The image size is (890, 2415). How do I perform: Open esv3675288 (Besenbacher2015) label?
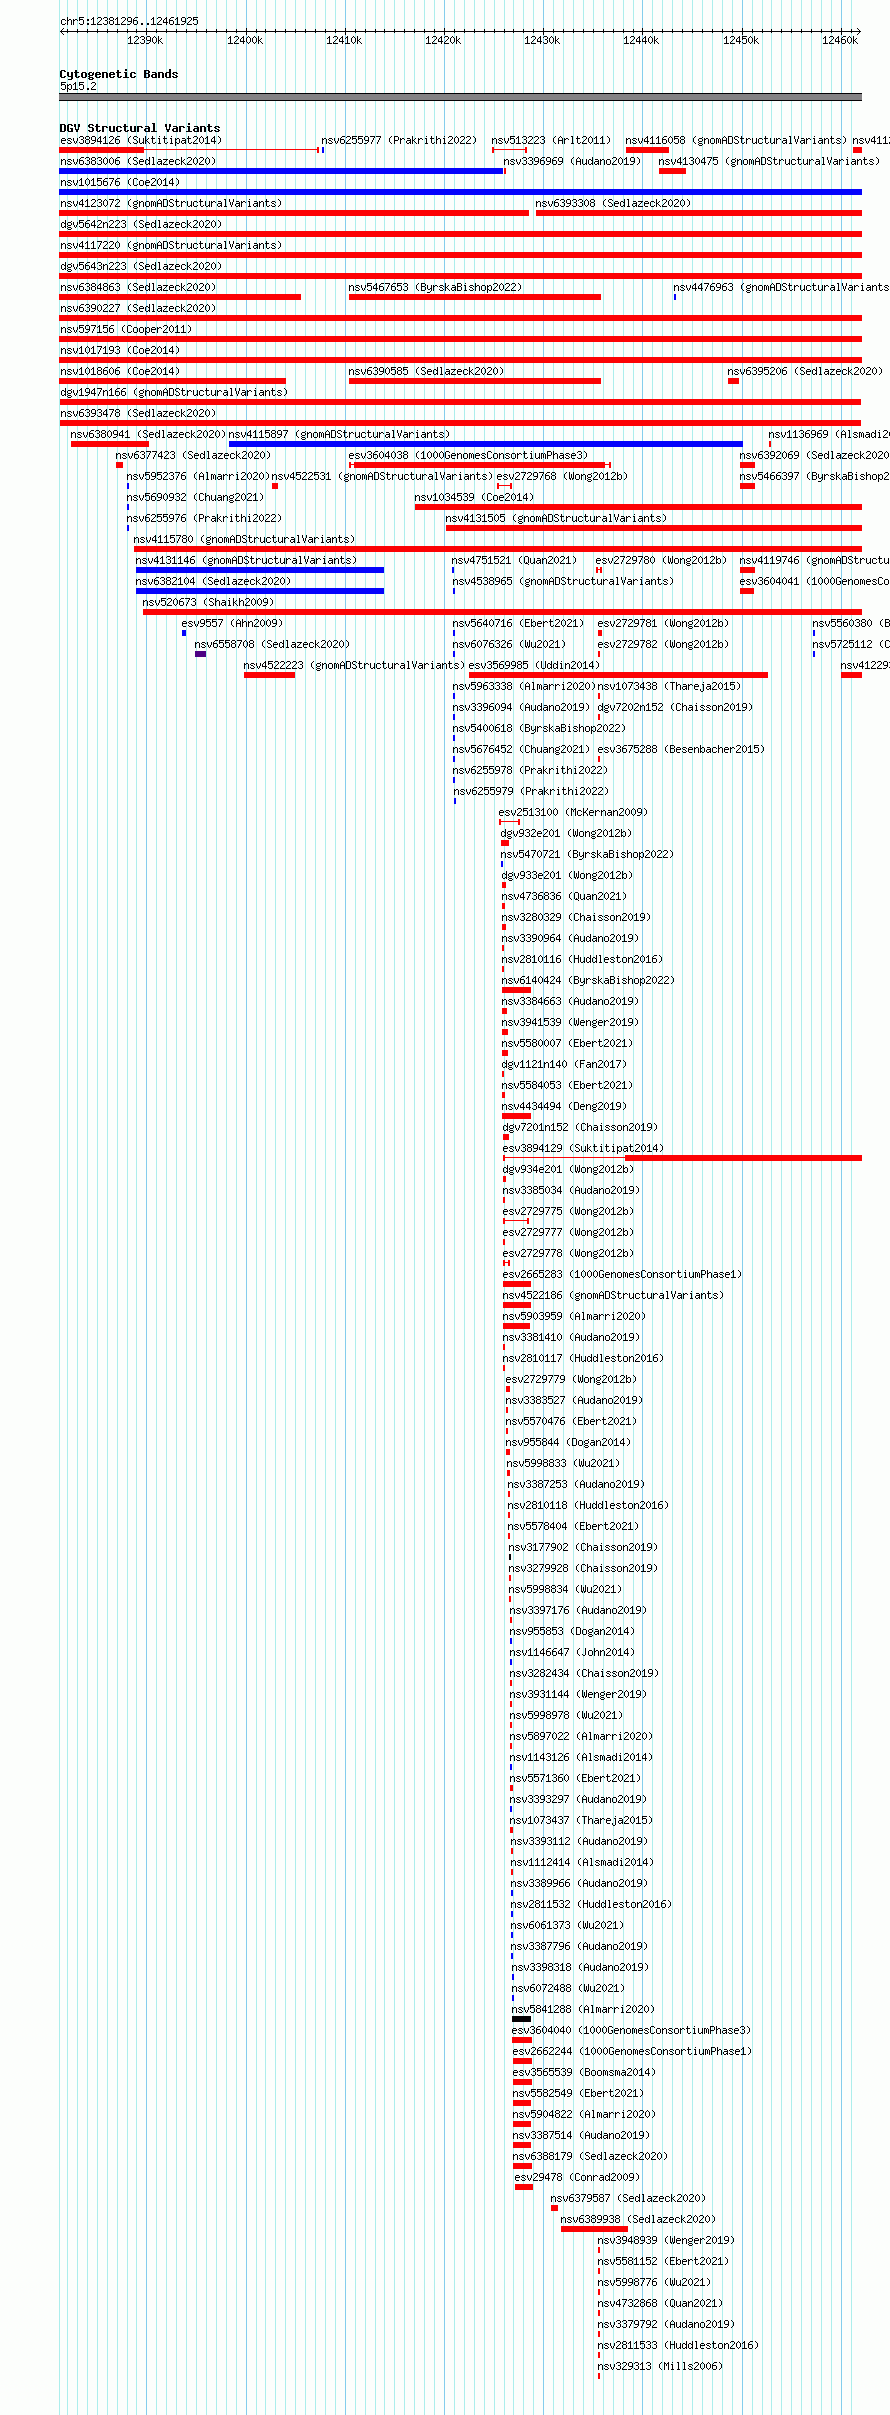pyautogui.click(x=681, y=749)
